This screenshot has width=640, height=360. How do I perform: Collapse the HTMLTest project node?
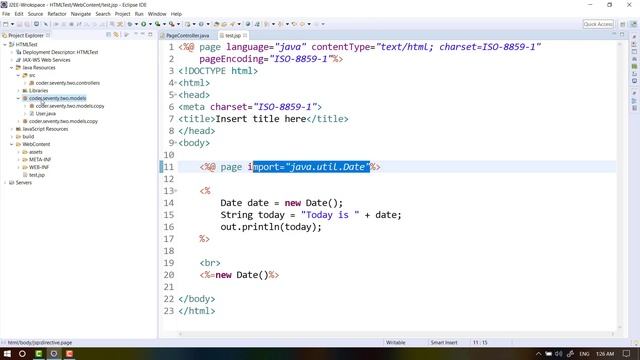click(x=5, y=44)
